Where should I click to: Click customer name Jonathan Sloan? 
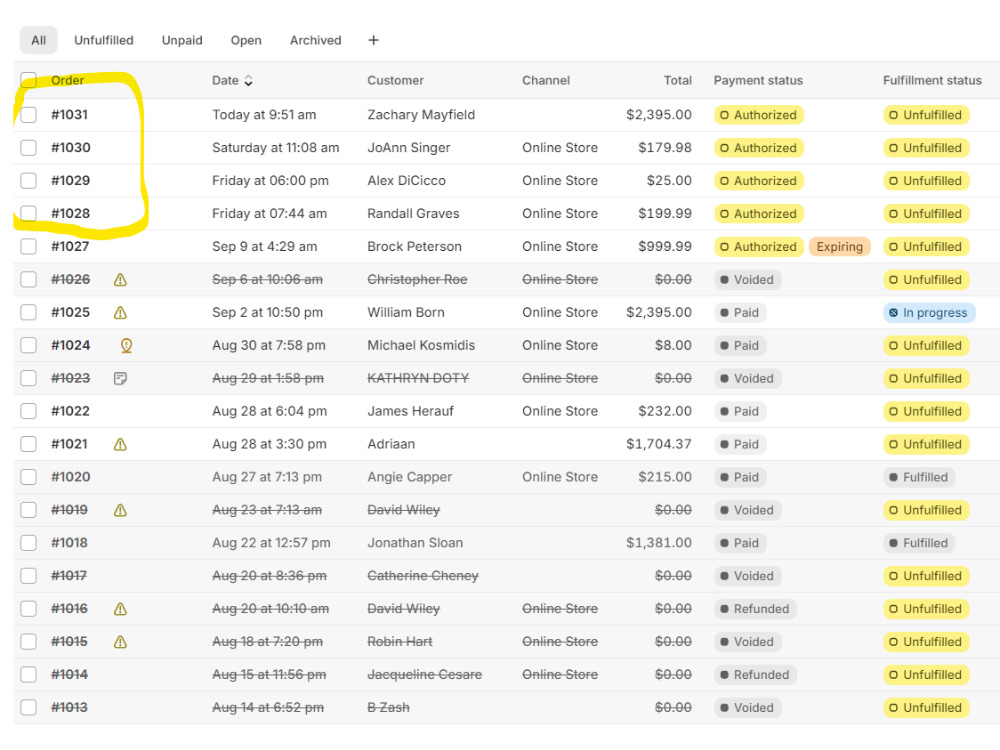point(415,543)
